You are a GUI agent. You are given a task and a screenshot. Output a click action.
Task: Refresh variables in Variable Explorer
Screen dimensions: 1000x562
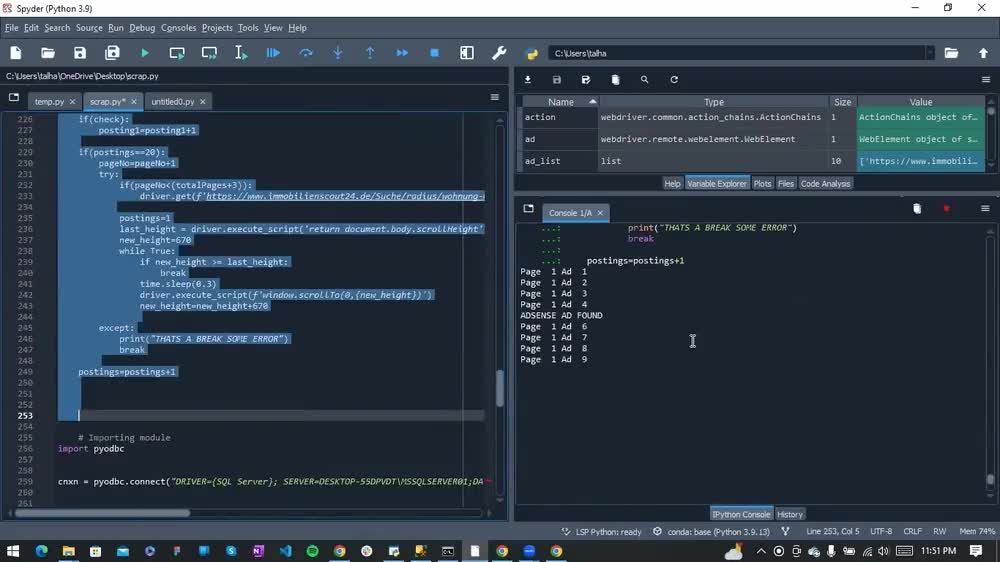(x=674, y=80)
